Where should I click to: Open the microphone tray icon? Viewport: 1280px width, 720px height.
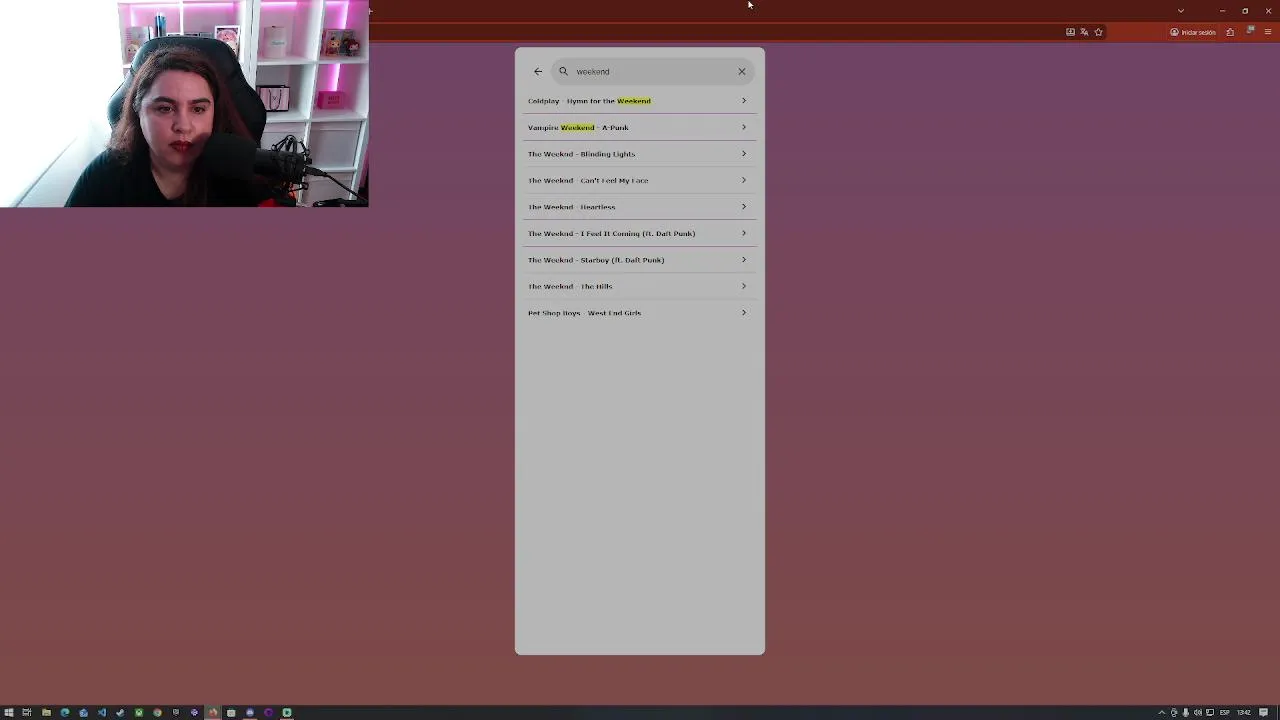tap(1186, 713)
